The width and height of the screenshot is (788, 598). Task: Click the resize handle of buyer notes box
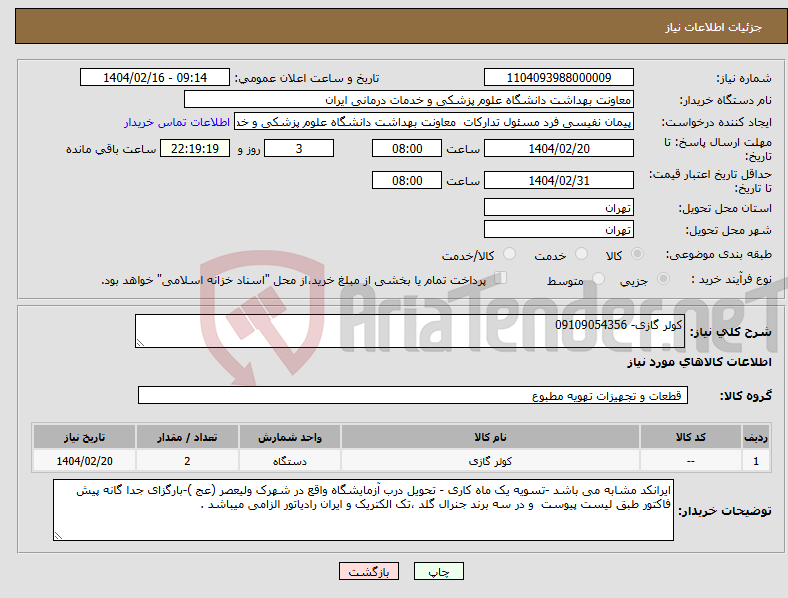pyautogui.click(x=58, y=536)
